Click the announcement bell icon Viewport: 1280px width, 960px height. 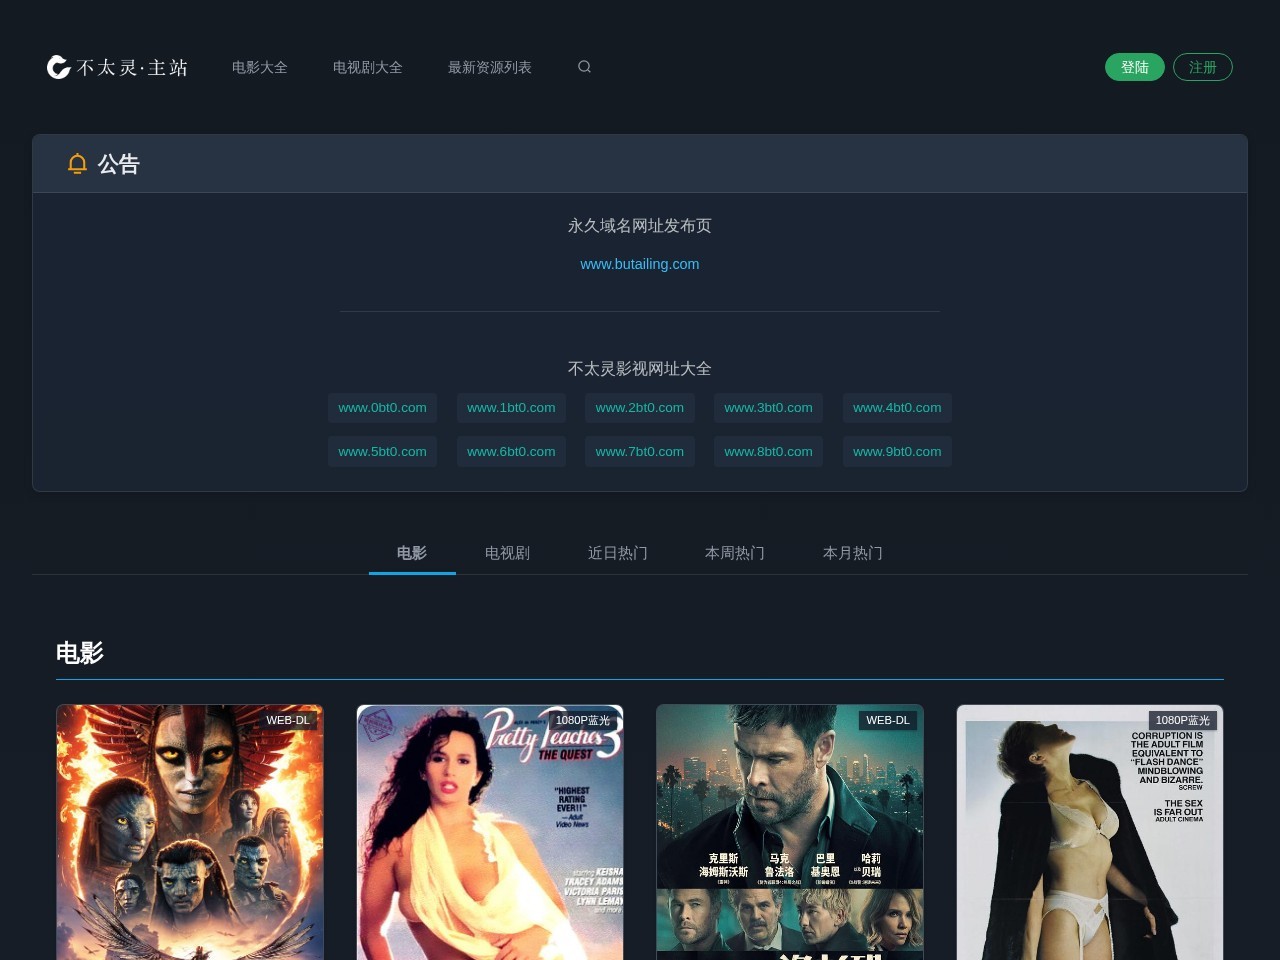pyautogui.click(x=77, y=164)
